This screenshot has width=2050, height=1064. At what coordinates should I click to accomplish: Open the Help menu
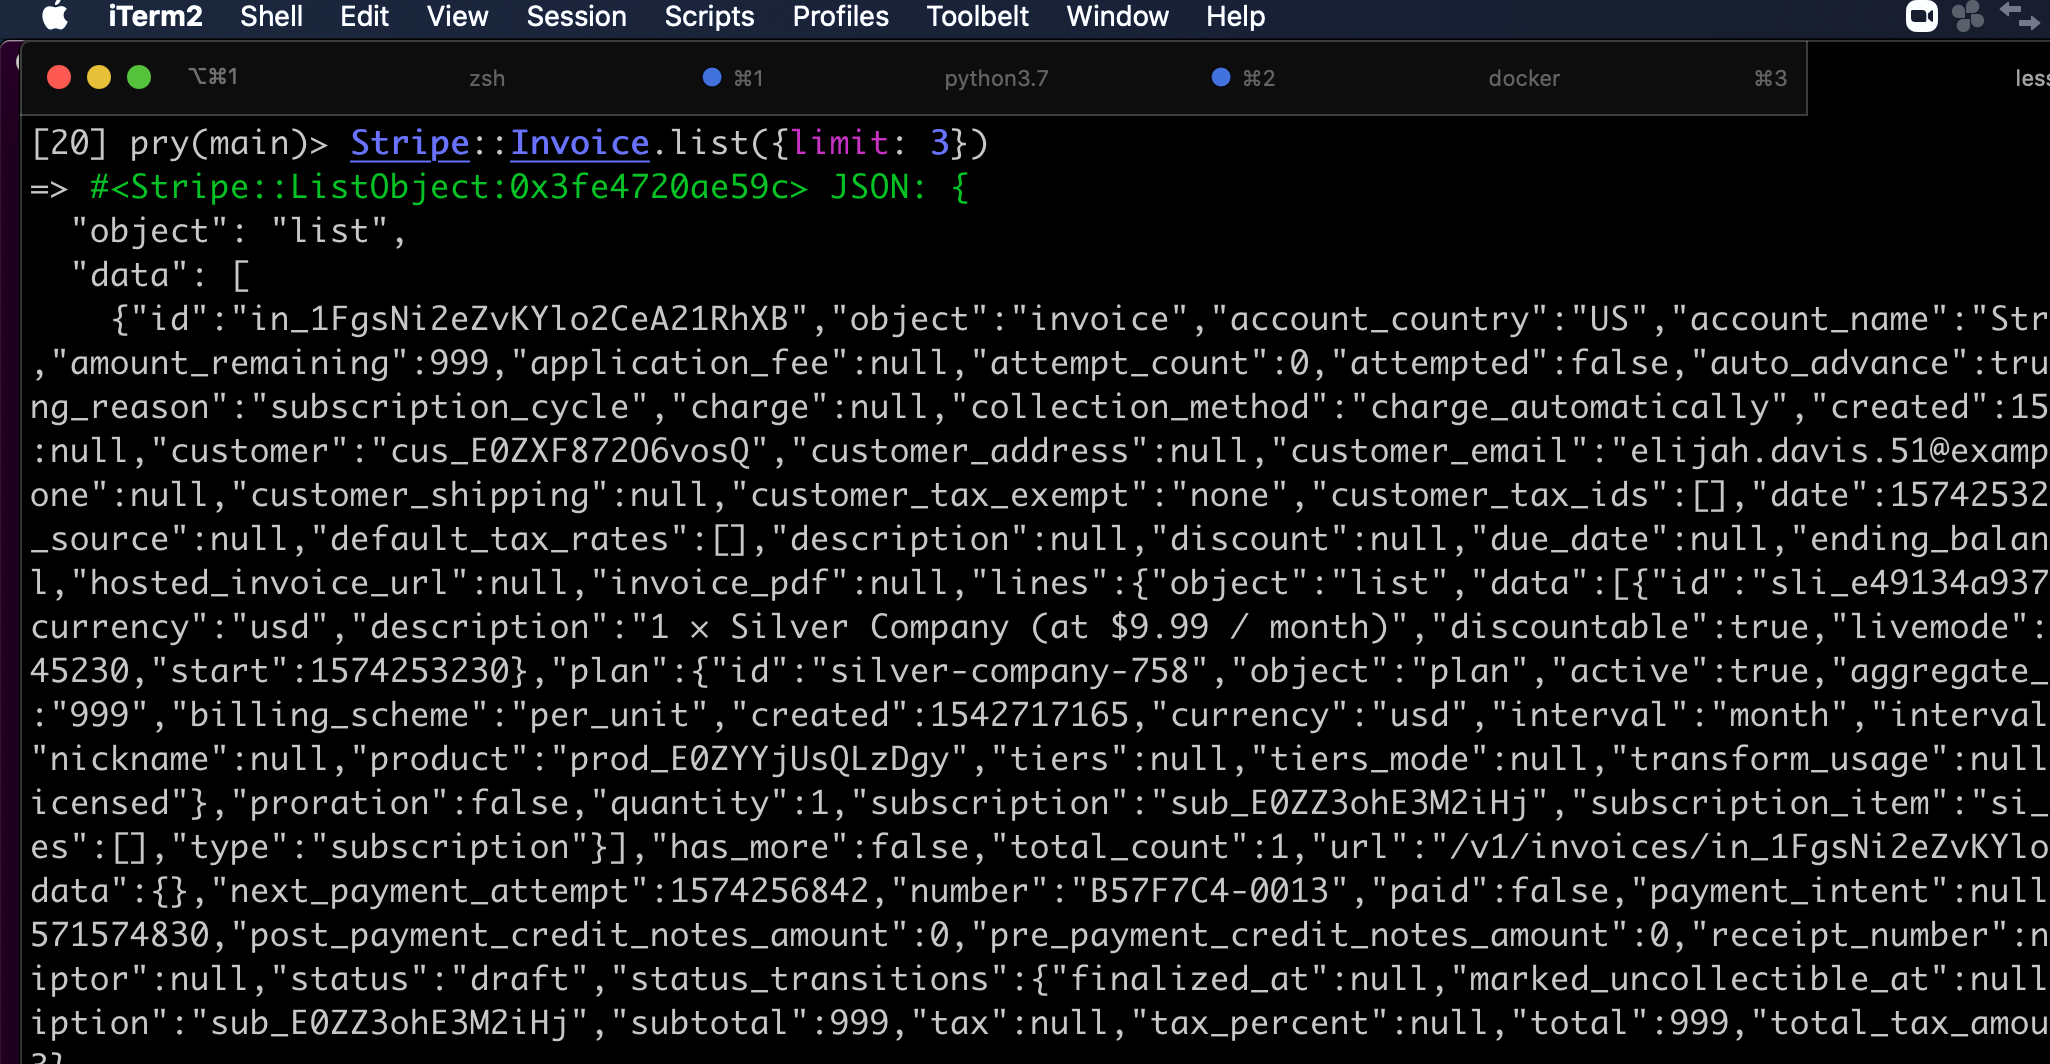point(1235,16)
